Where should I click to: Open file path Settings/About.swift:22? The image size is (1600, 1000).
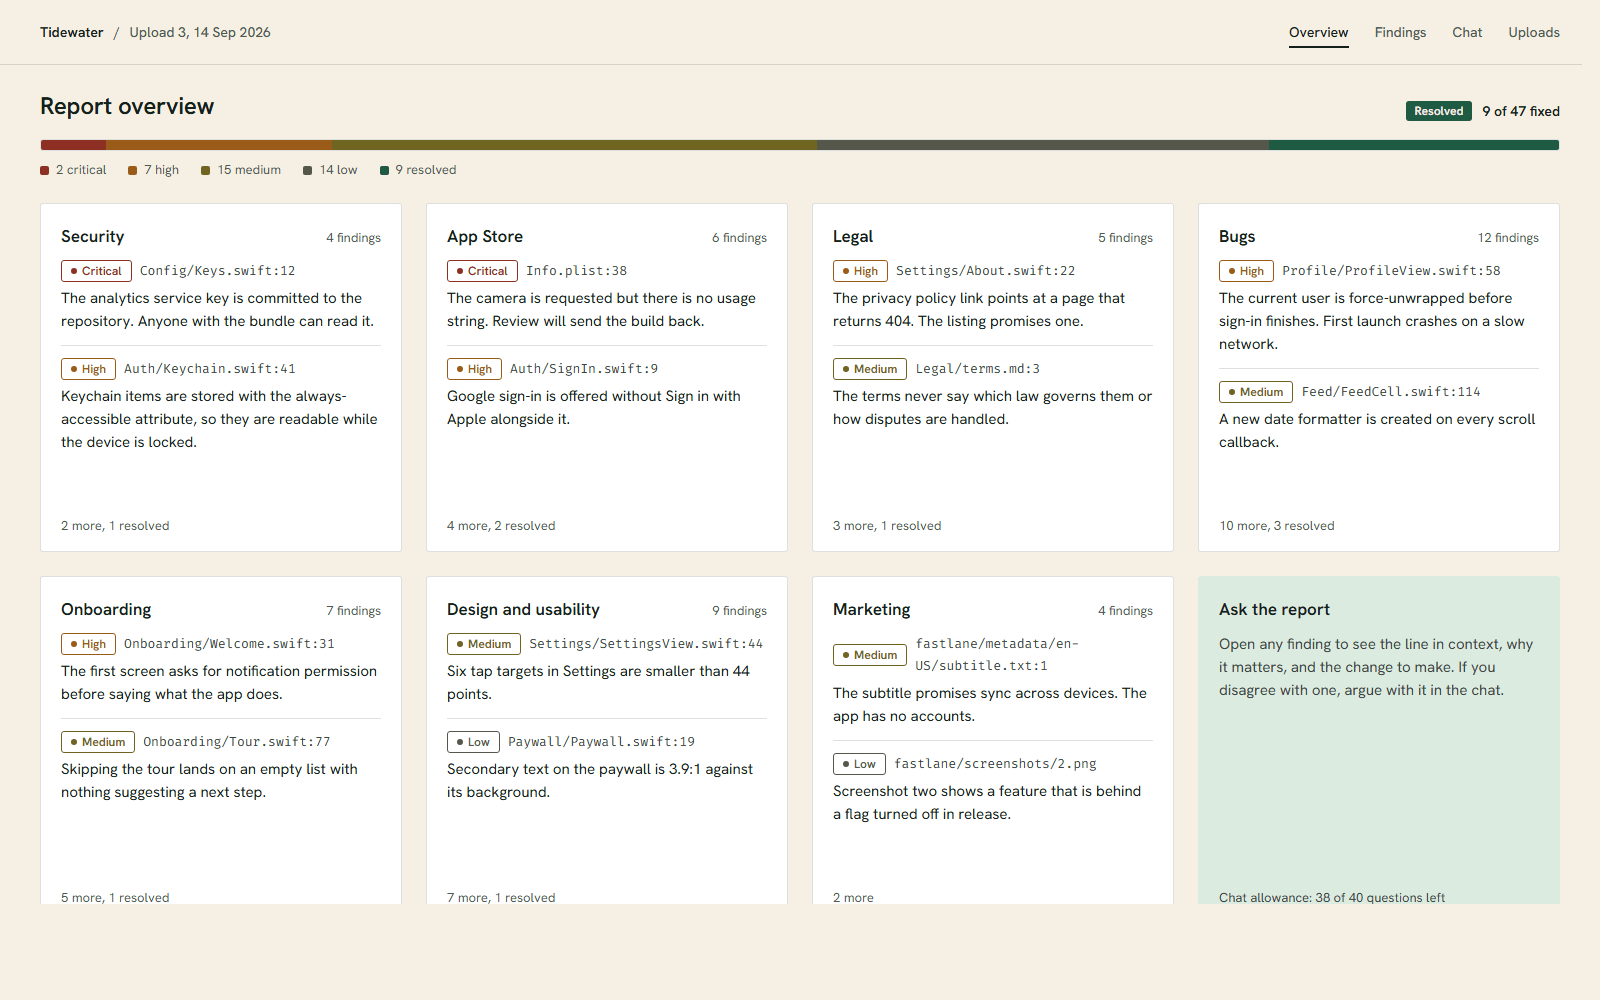[985, 271]
